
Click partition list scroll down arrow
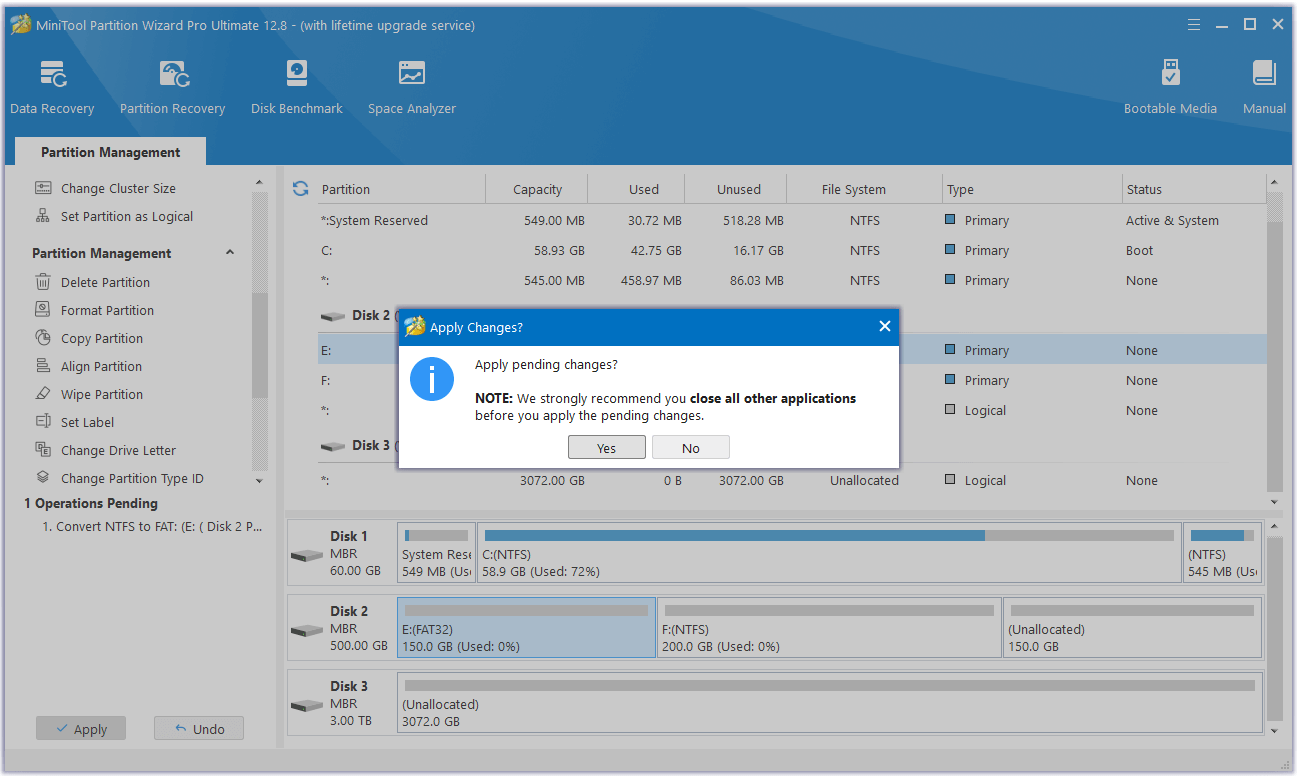click(x=1274, y=502)
